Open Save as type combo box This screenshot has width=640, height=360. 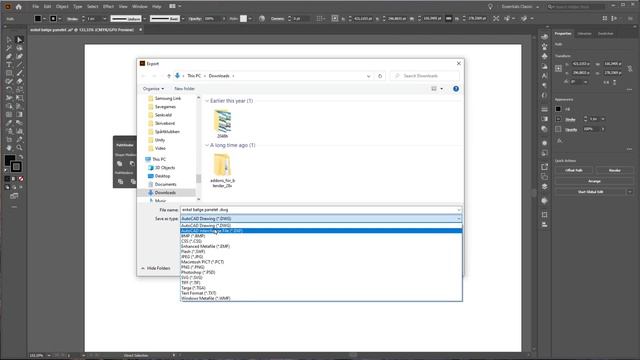[x=321, y=219]
